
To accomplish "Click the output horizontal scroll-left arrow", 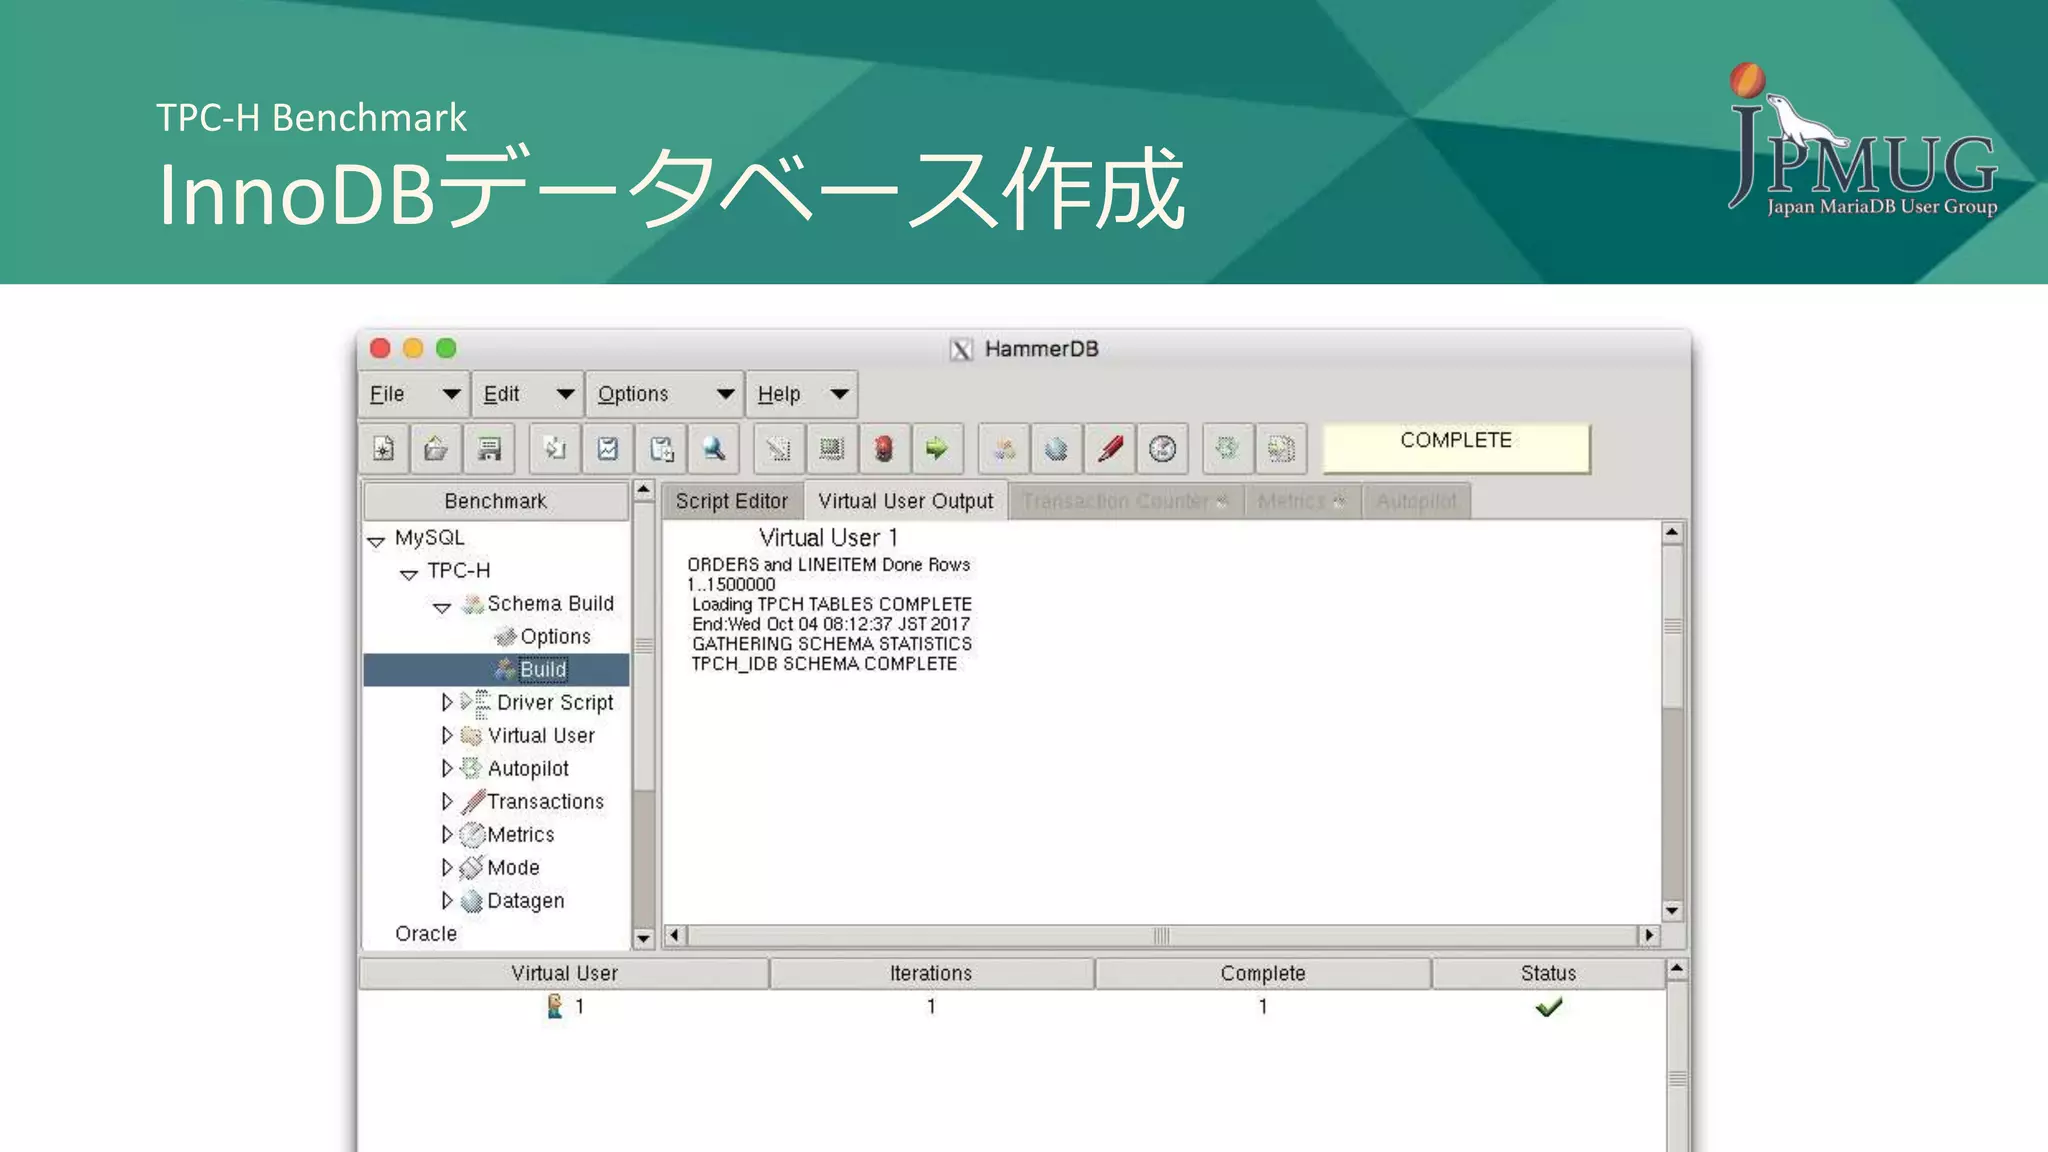I will [674, 935].
